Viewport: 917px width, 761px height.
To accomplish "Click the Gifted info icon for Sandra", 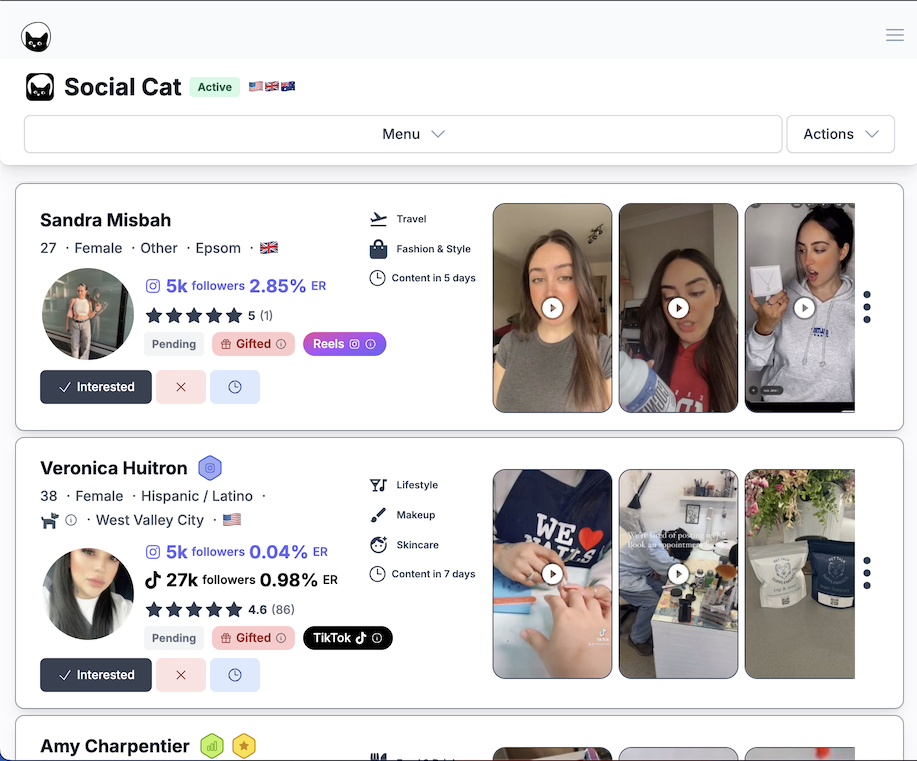I will click(281, 344).
